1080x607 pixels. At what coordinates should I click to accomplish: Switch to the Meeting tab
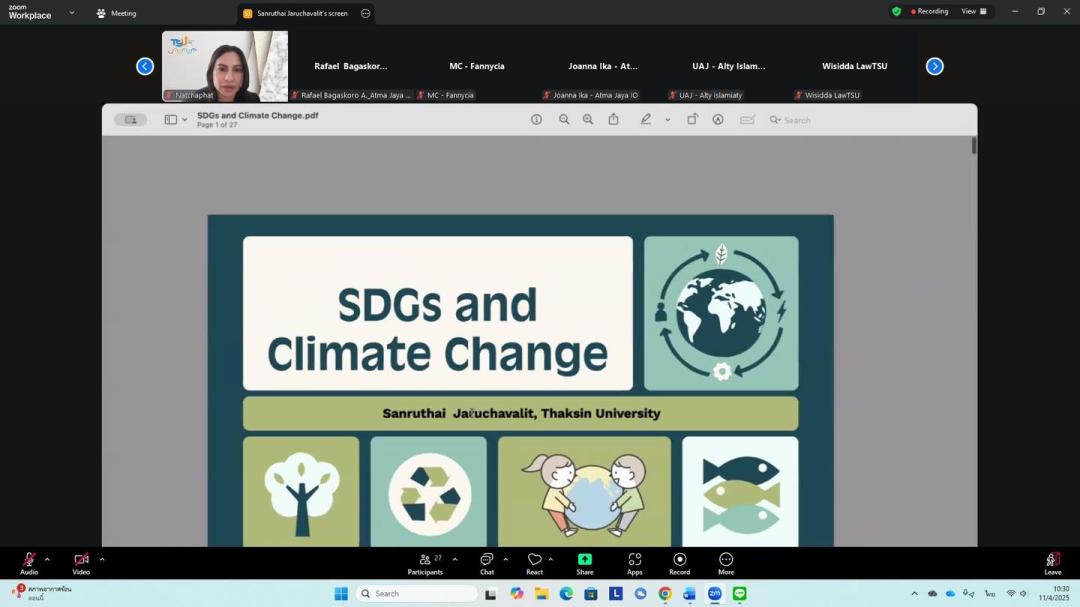[116, 14]
